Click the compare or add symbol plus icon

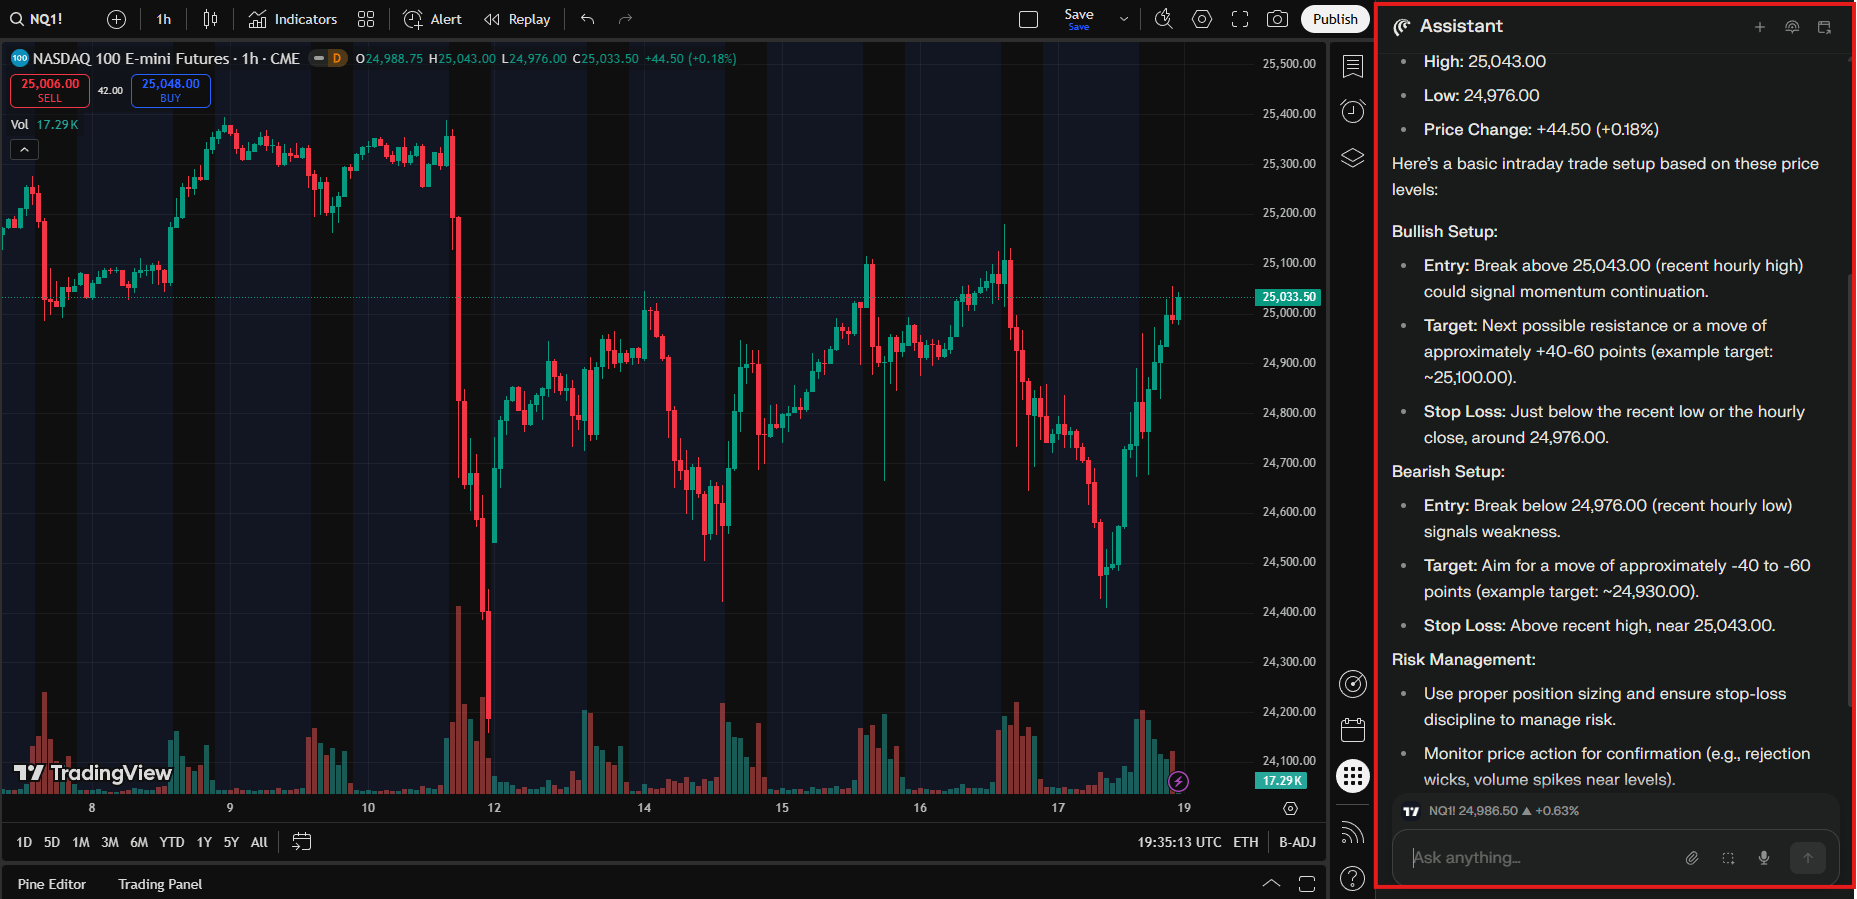point(116,19)
